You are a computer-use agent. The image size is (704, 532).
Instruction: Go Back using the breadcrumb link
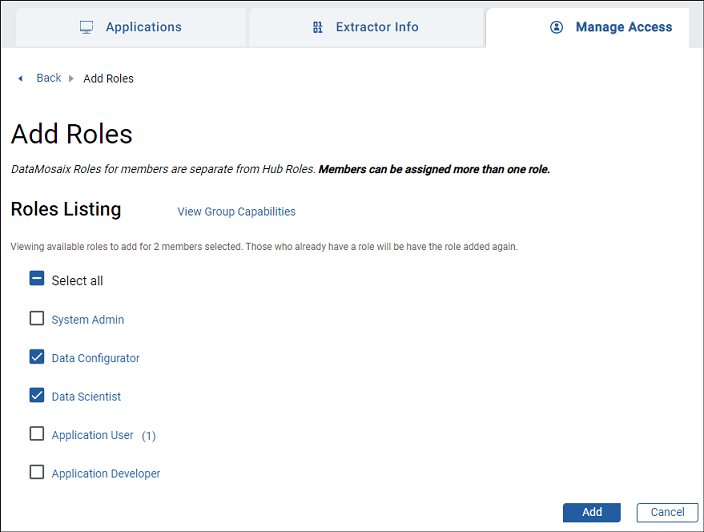49,78
